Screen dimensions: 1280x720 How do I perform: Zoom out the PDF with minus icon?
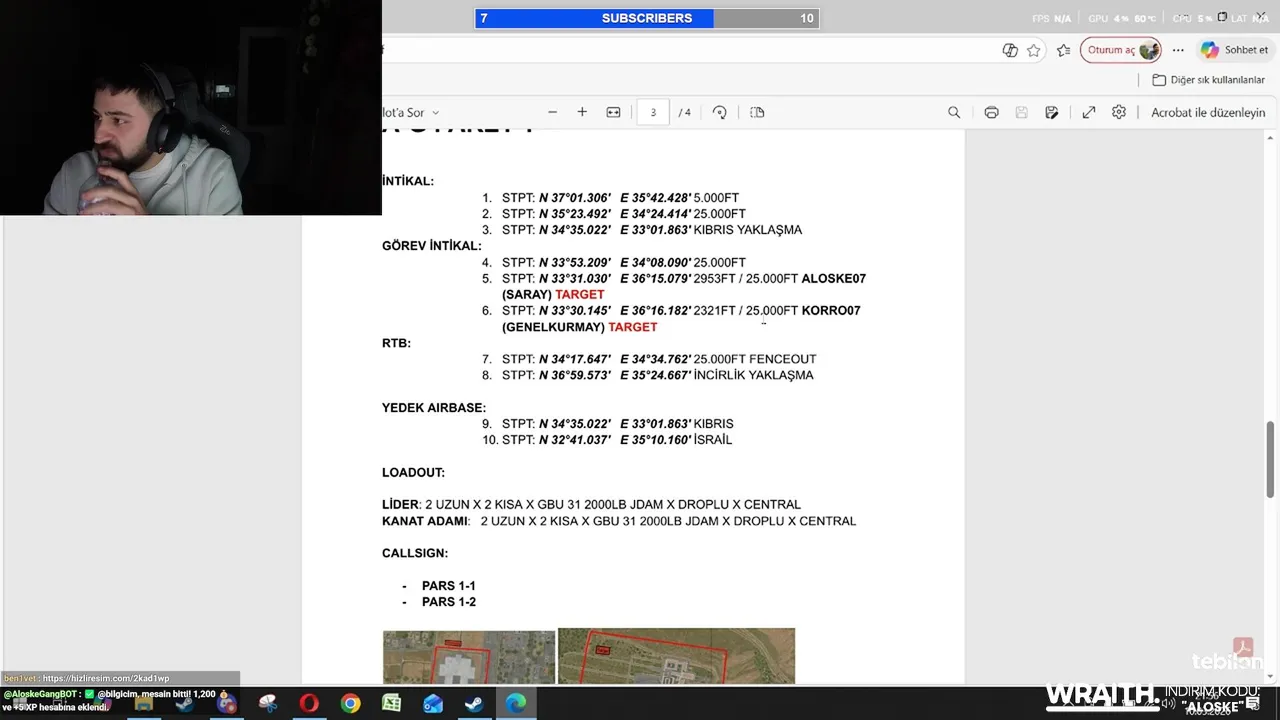tap(552, 112)
